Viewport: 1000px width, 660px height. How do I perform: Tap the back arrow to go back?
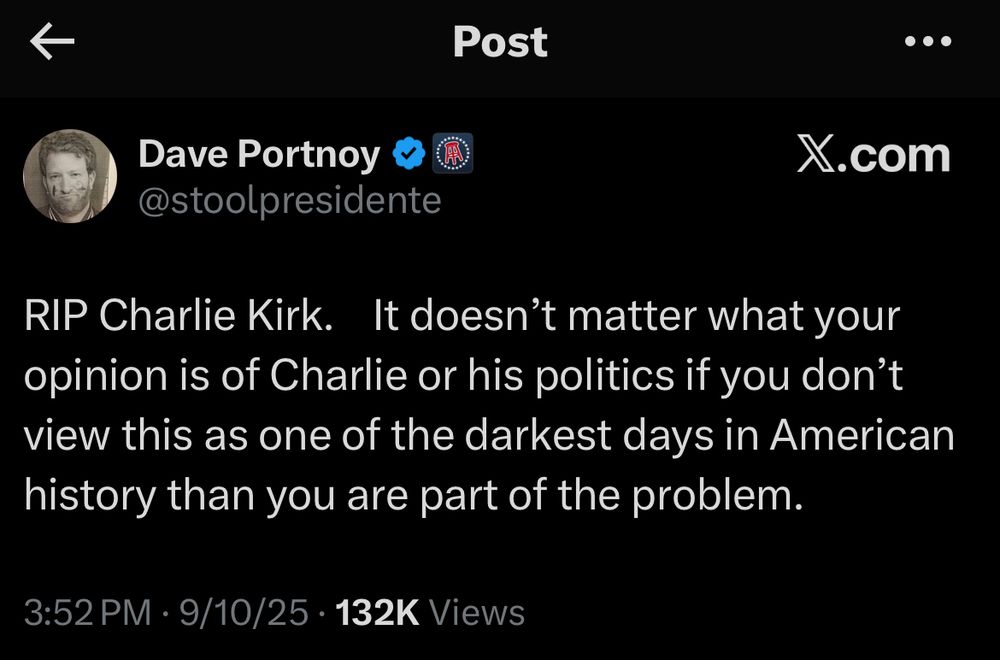coord(54,41)
